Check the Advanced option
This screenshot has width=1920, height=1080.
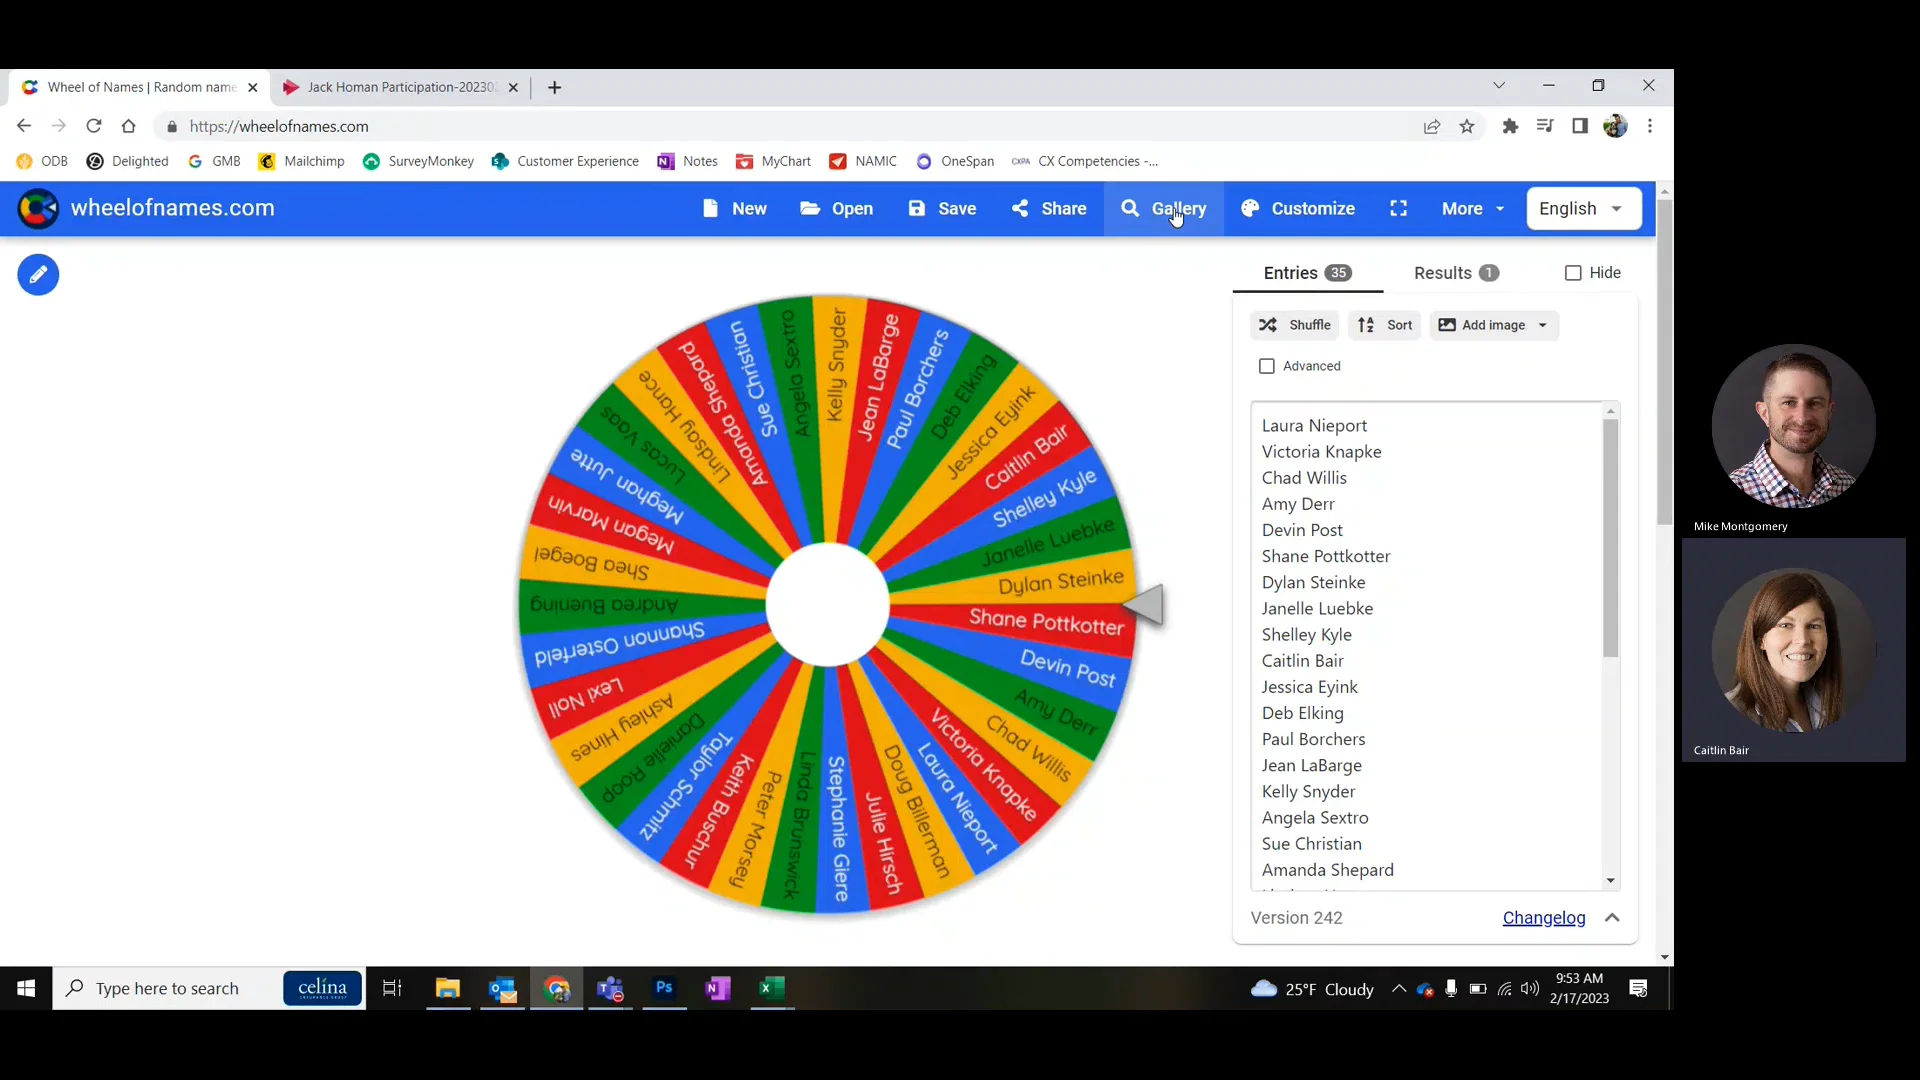pos(1267,366)
